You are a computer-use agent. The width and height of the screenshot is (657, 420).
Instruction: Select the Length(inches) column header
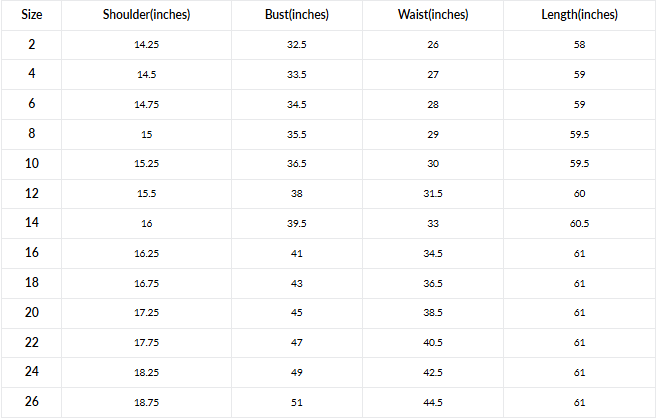click(x=580, y=15)
